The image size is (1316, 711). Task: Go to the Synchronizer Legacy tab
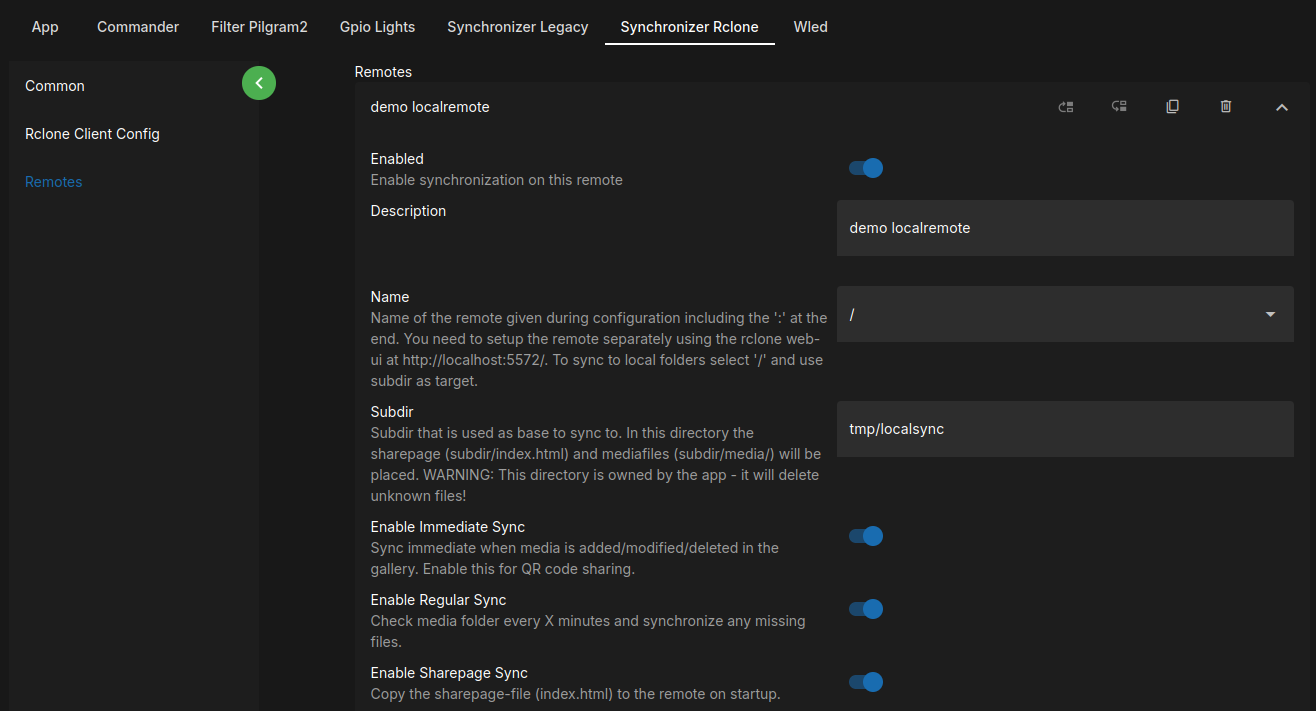[x=517, y=27]
